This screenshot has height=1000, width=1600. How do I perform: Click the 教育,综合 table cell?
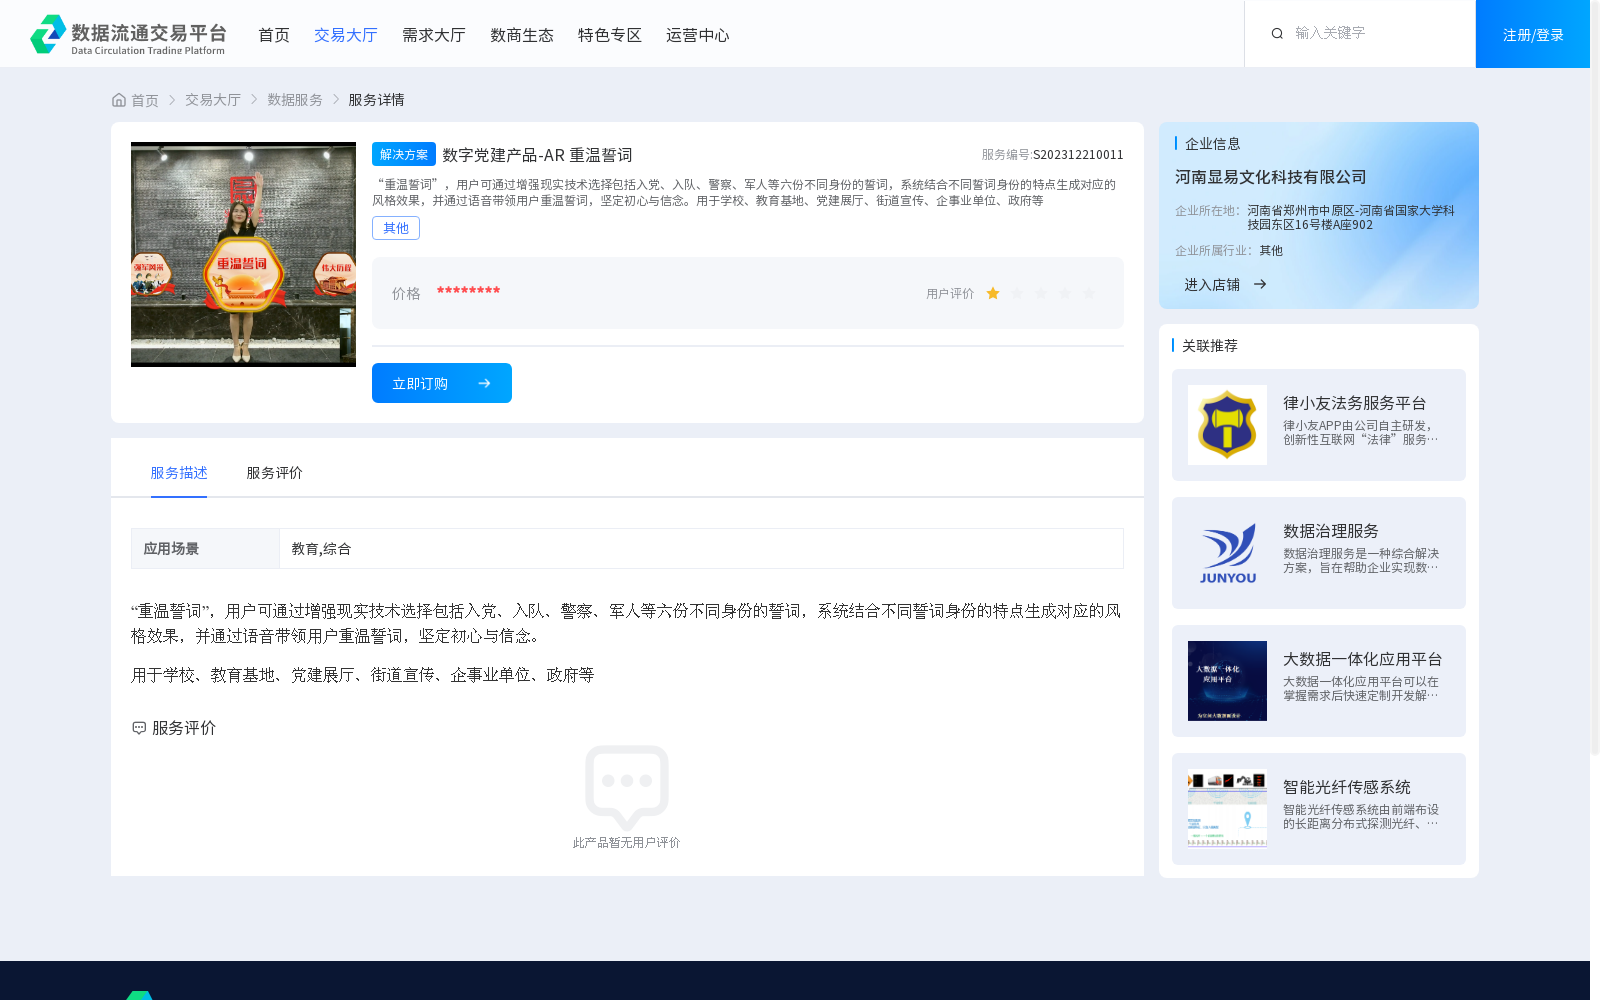click(701, 549)
